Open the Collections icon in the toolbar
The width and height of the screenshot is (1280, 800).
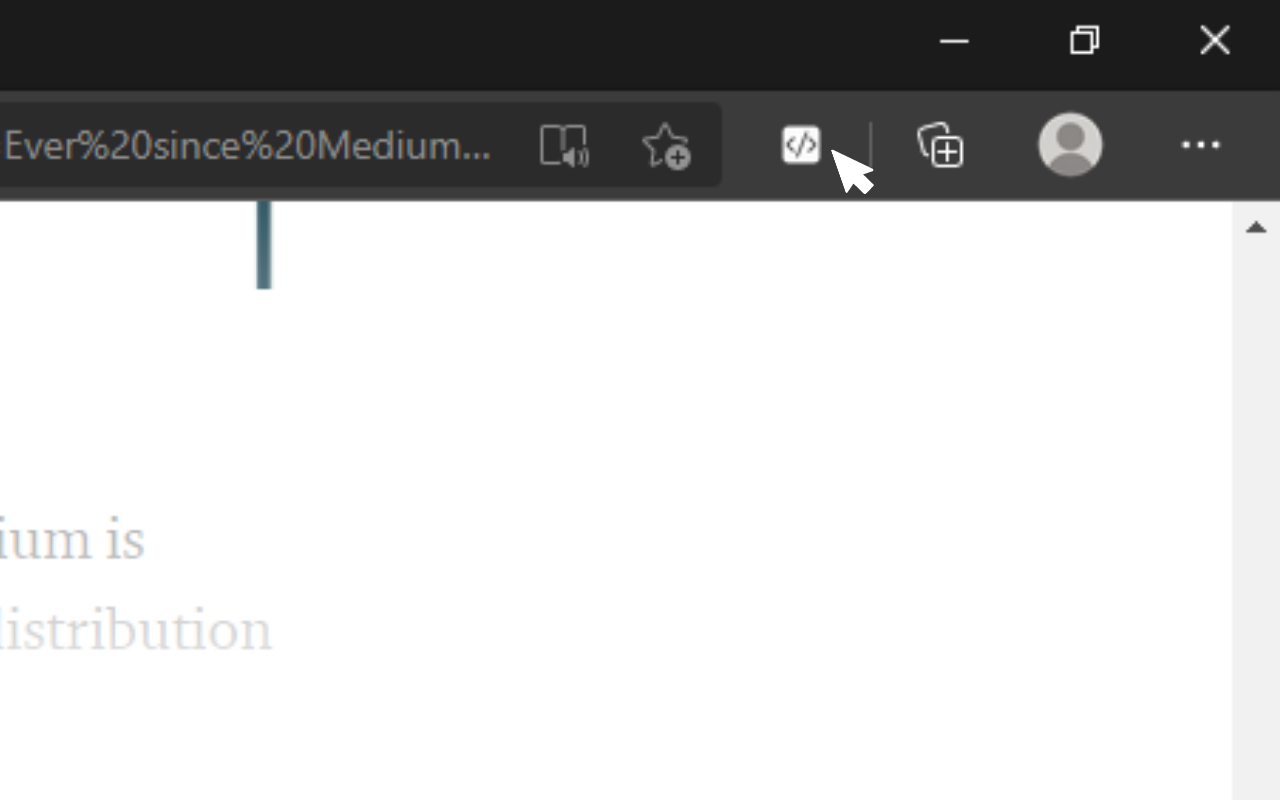coord(940,145)
